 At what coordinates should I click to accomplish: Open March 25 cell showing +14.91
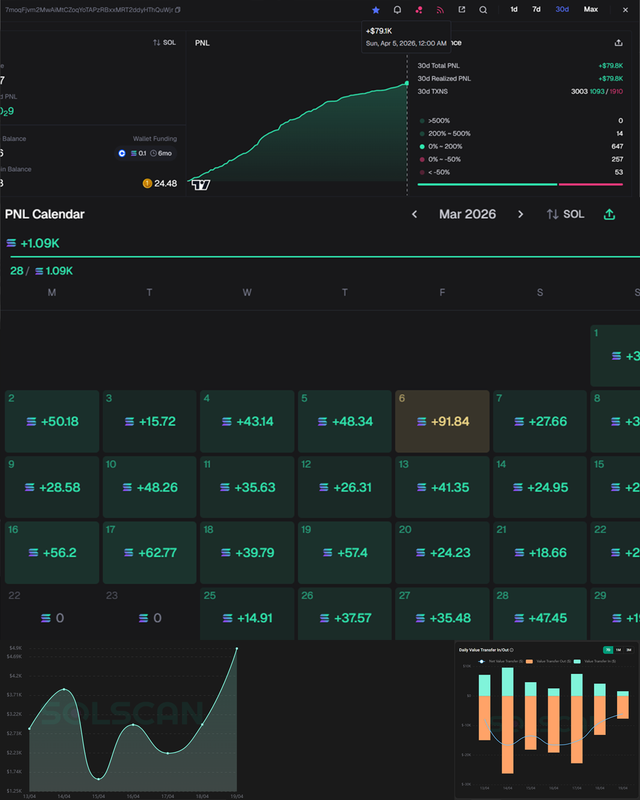point(247,614)
